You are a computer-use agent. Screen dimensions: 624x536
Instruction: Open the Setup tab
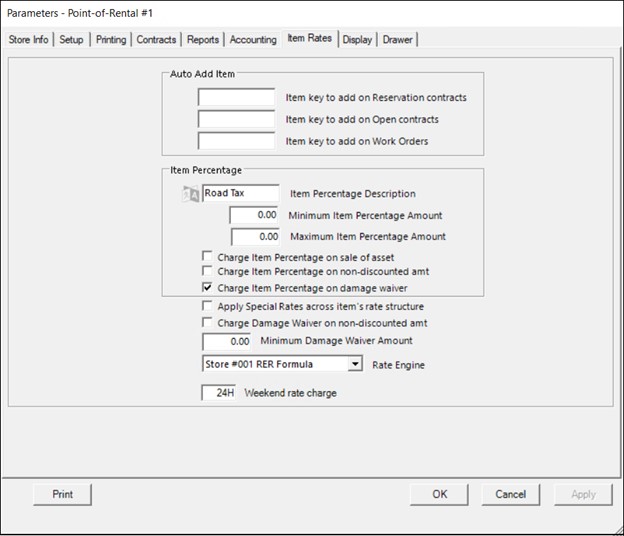click(71, 40)
